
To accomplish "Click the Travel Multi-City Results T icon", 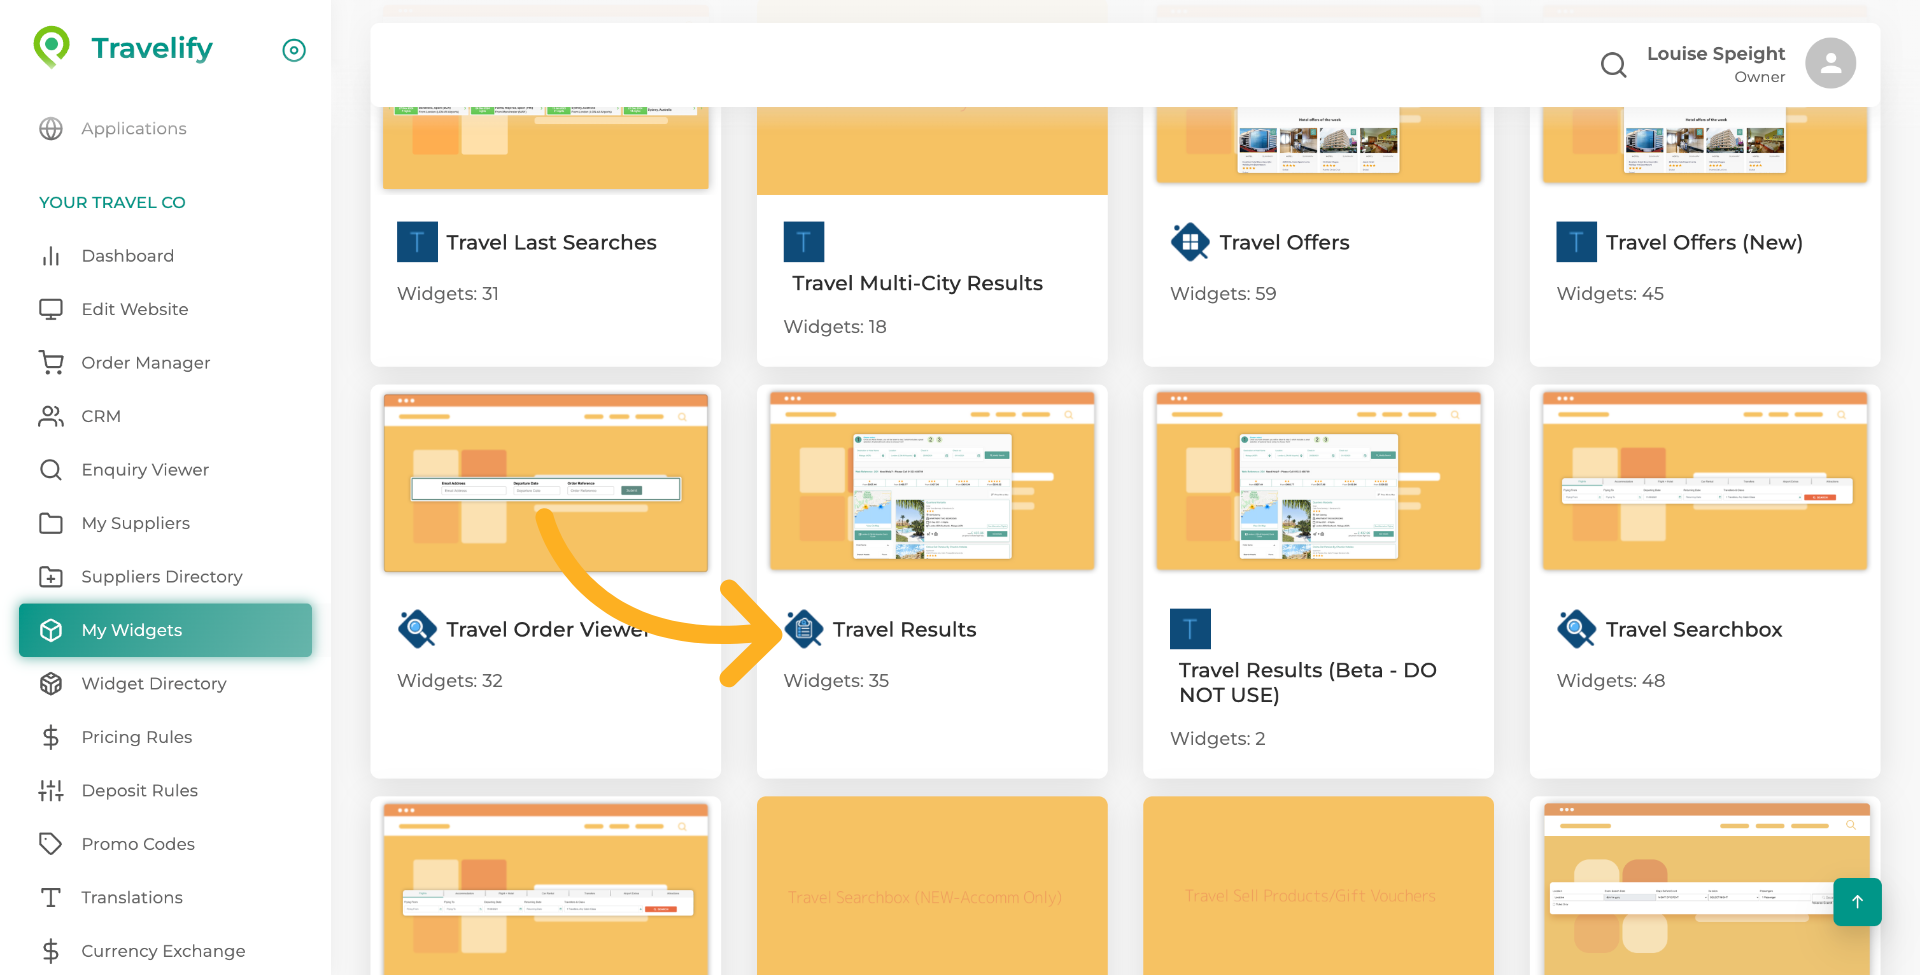I will coord(804,242).
